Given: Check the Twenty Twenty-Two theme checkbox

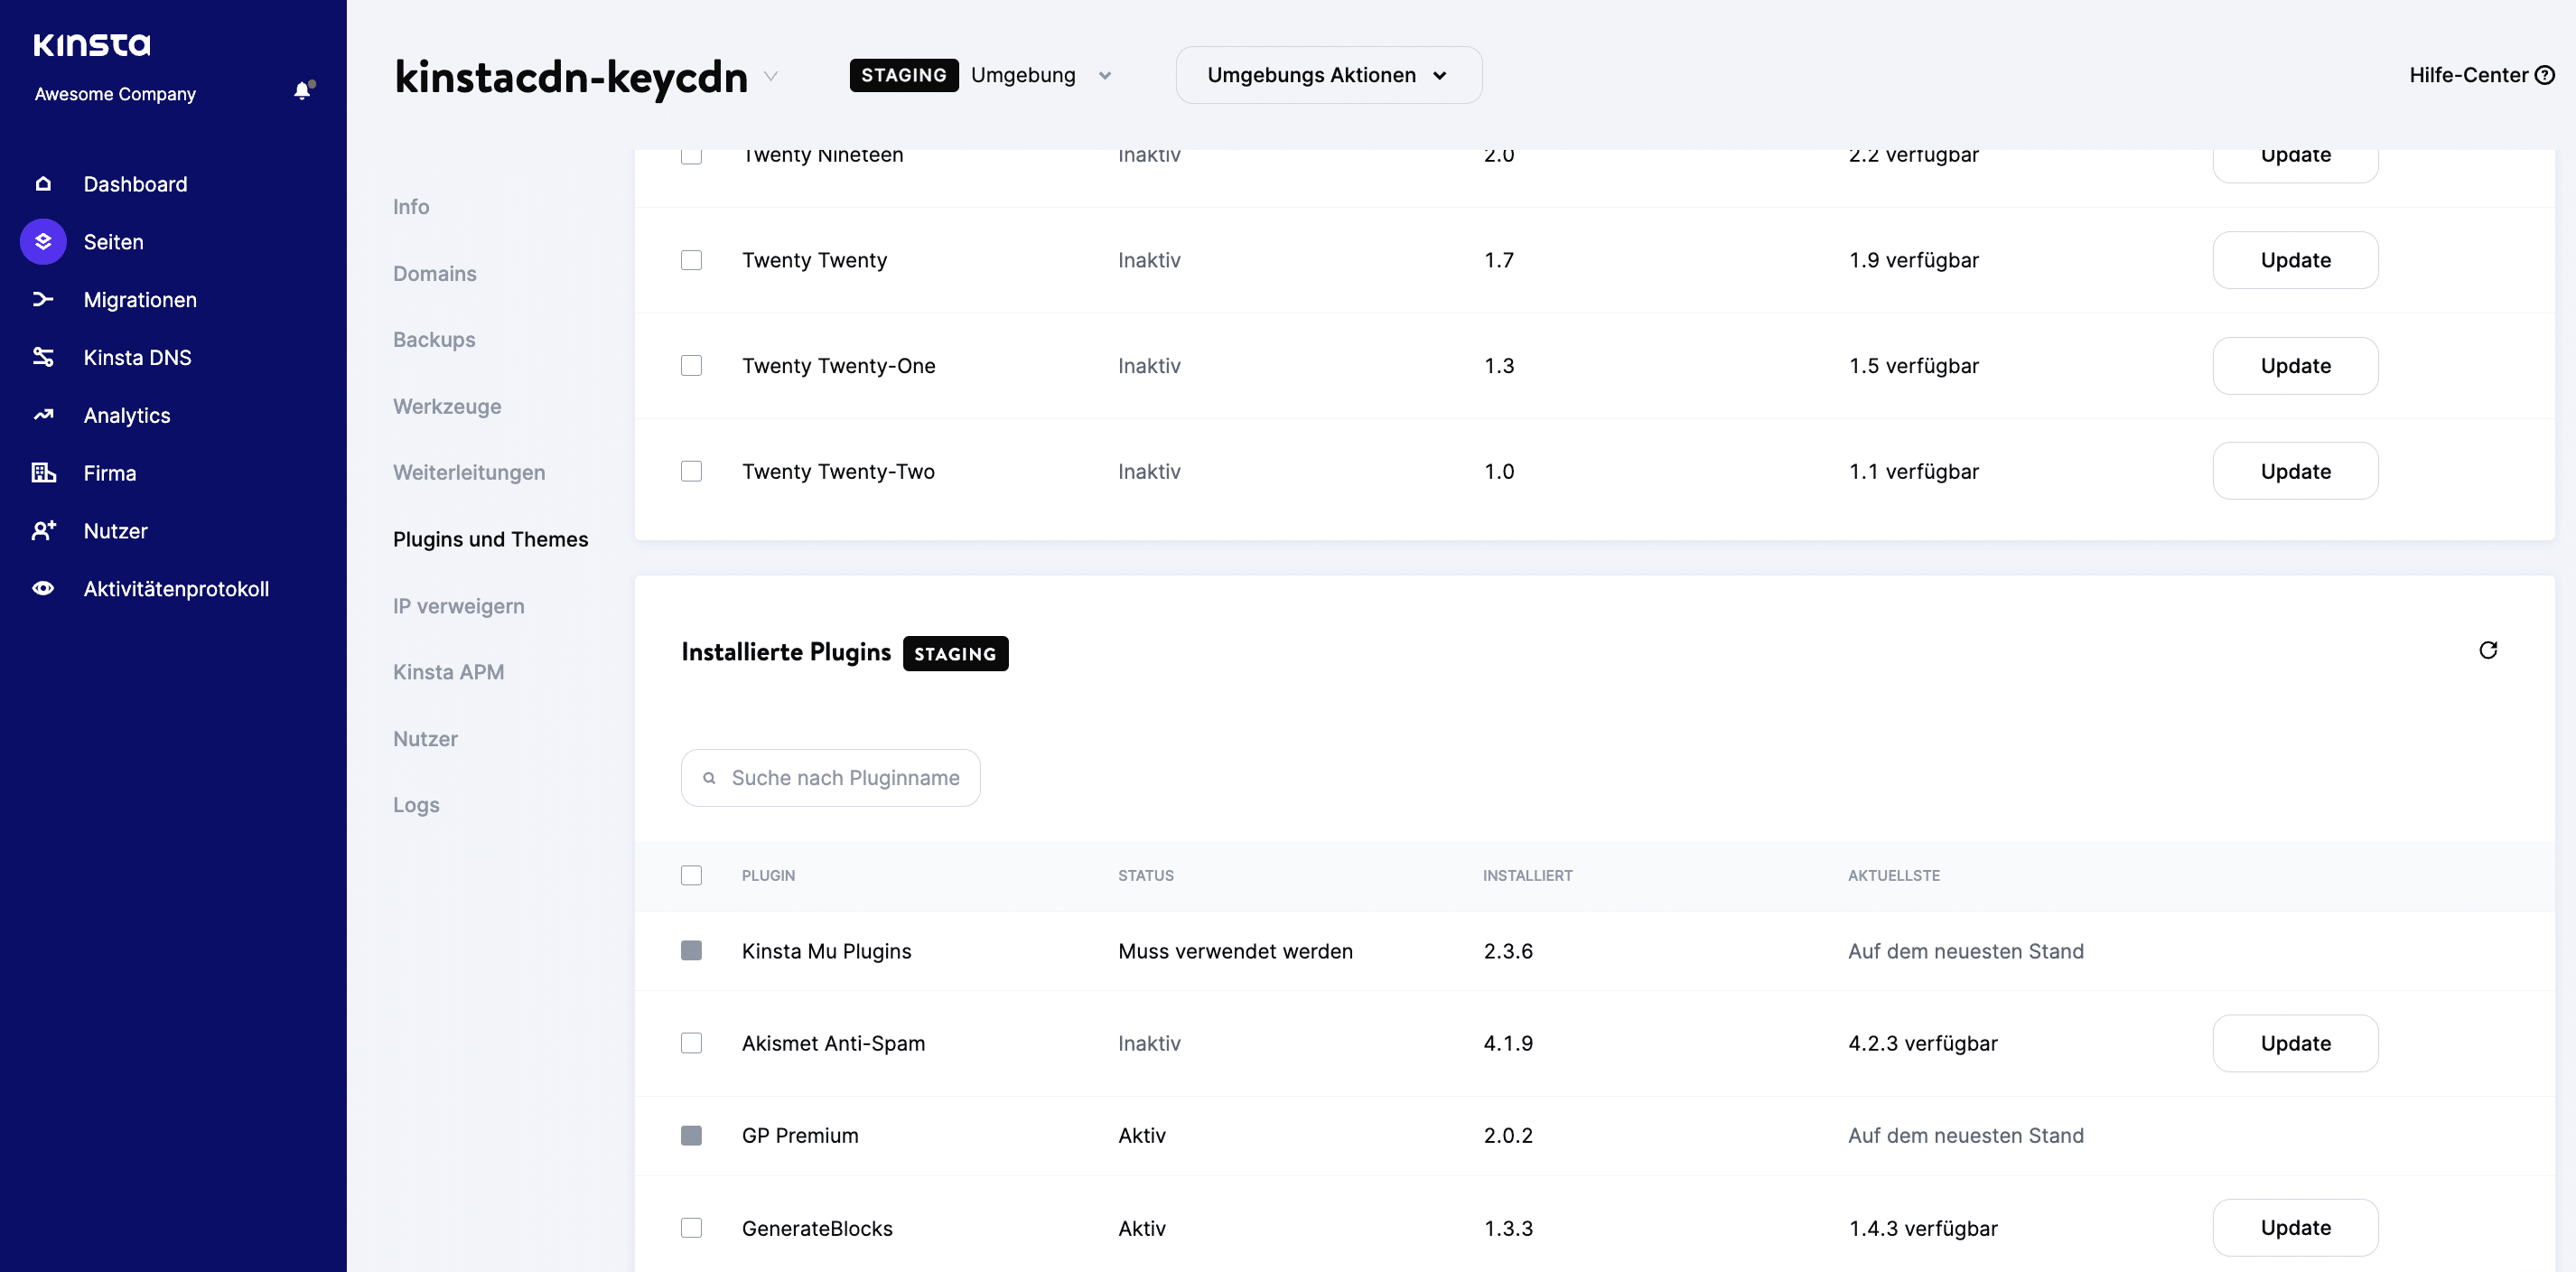Looking at the screenshot, I should tap(691, 471).
